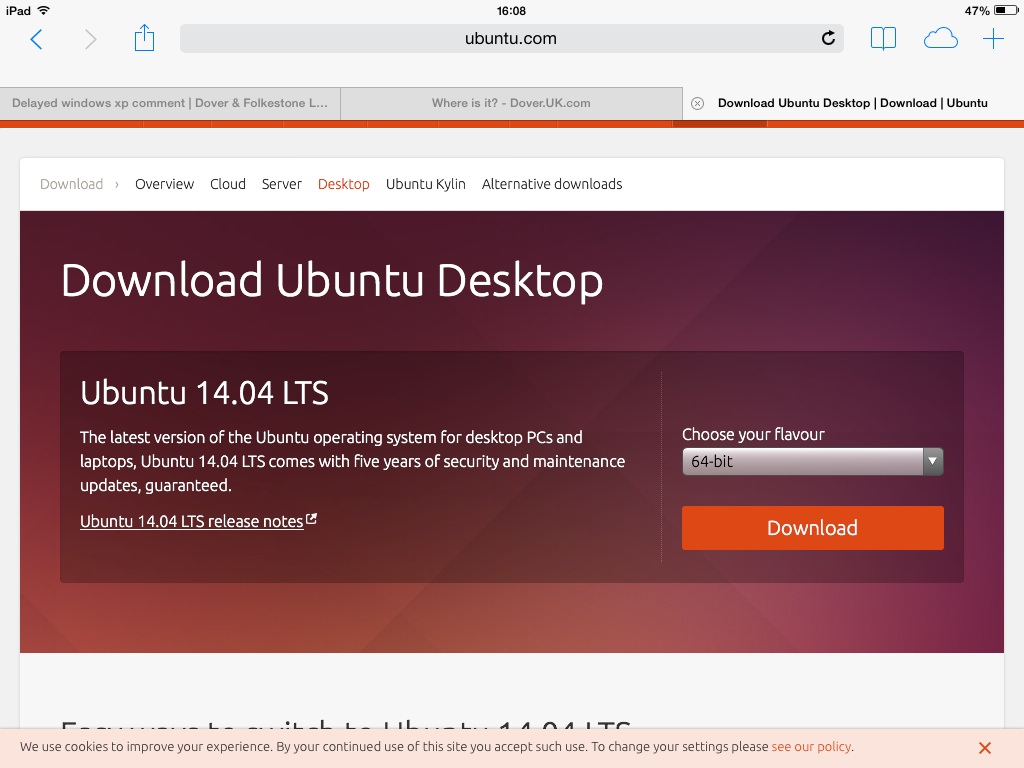The width and height of the screenshot is (1024, 768).
Task: Open the Cloud nav item
Action: point(228,184)
